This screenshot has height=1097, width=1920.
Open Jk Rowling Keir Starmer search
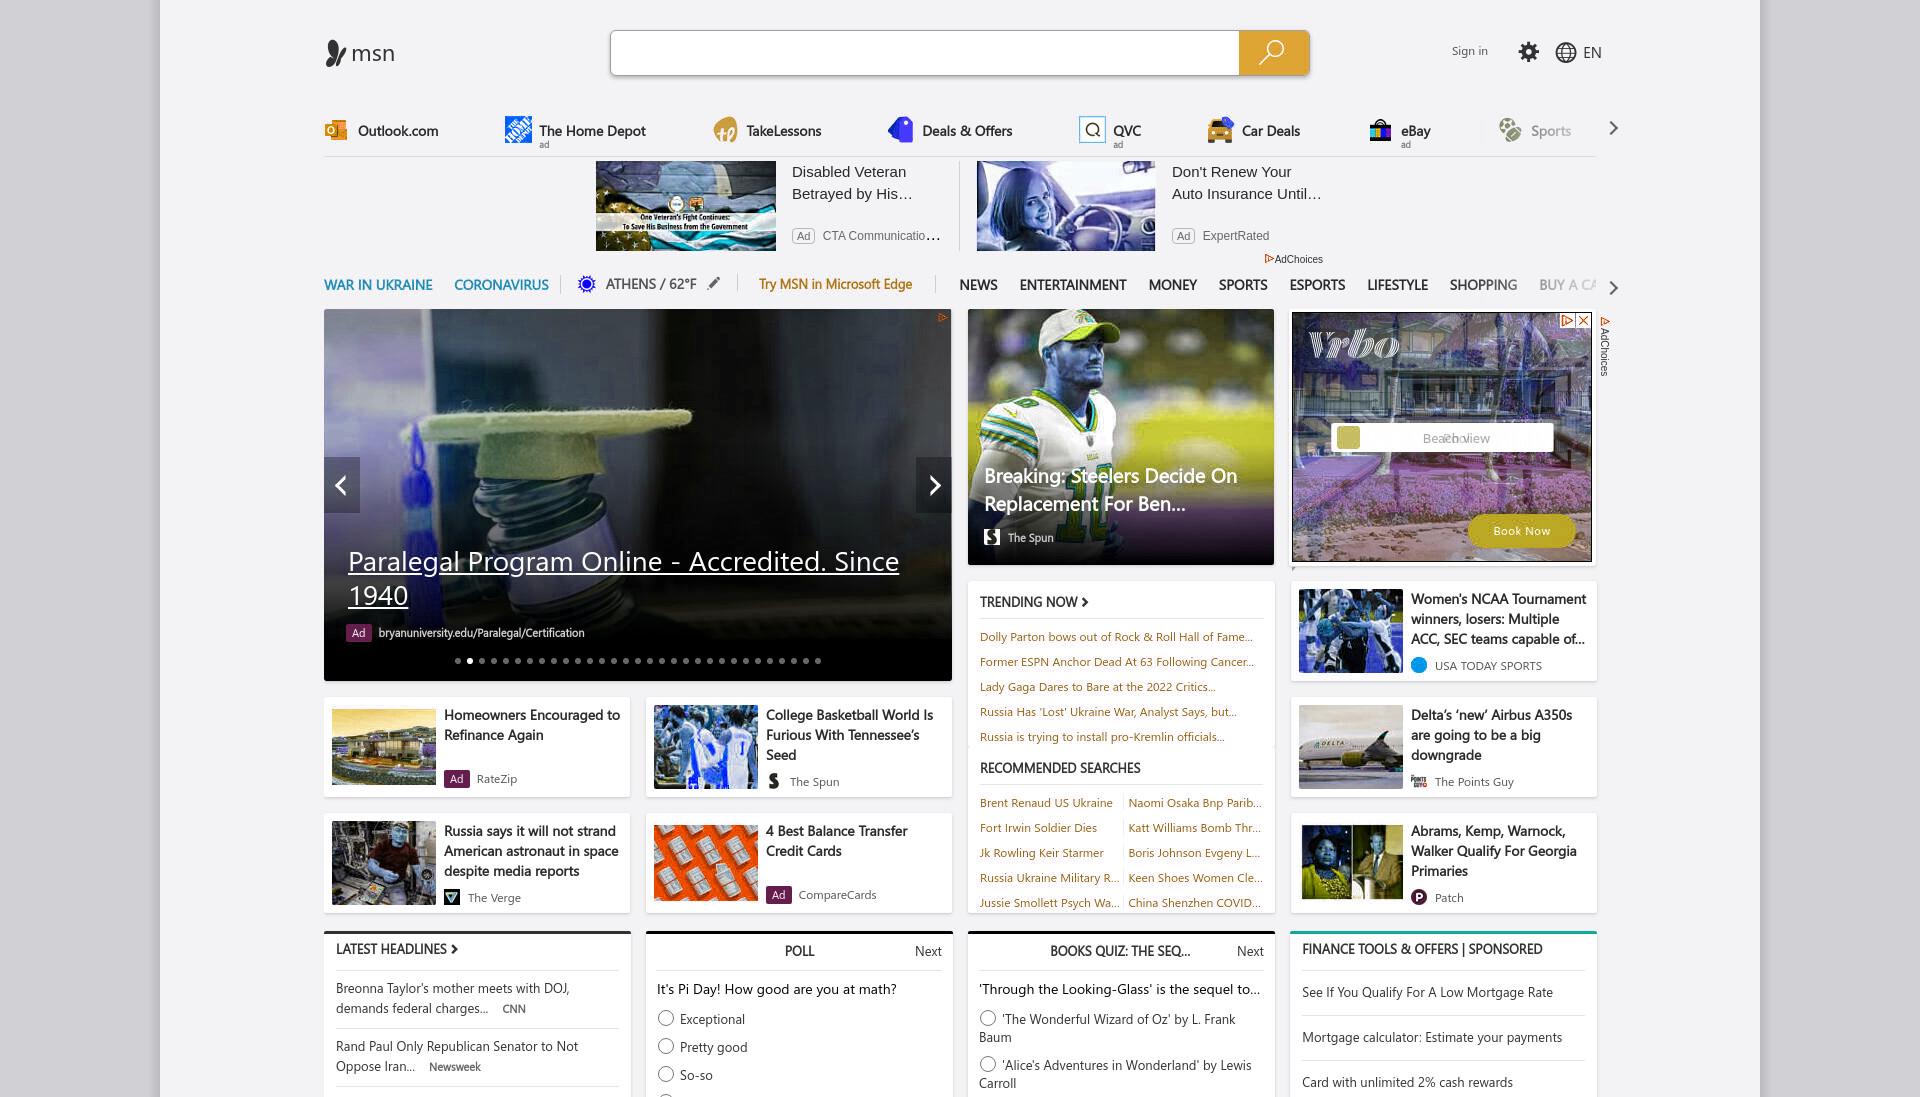pyautogui.click(x=1042, y=853)
